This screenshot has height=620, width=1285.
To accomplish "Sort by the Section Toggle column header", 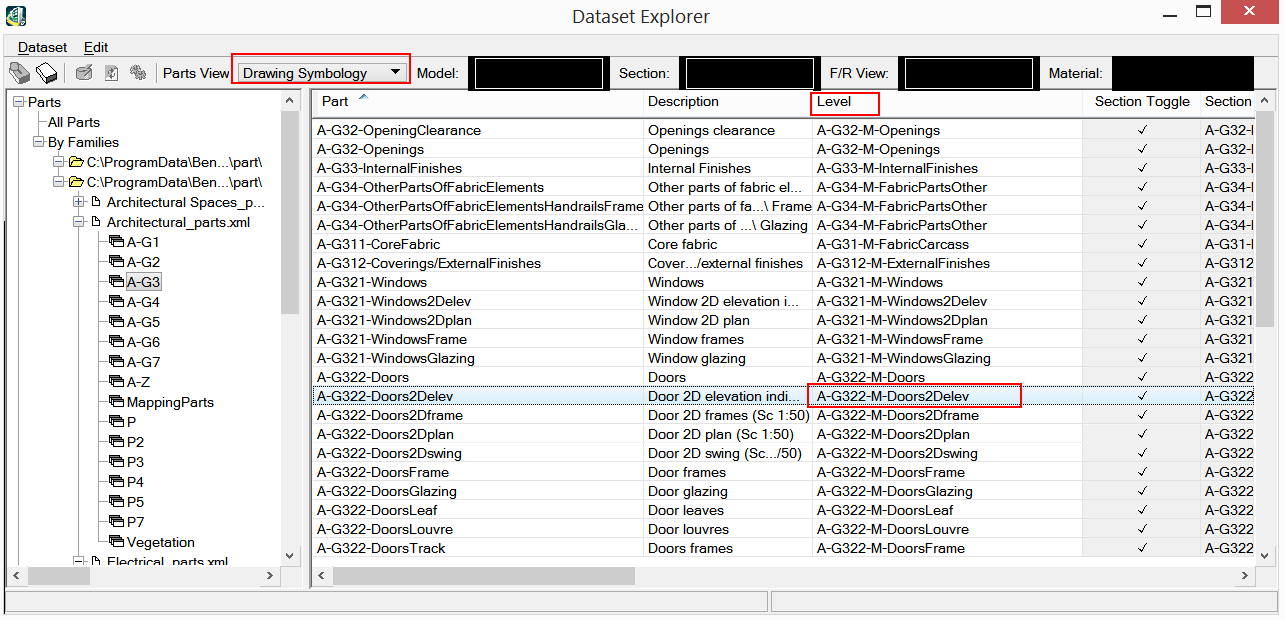I will tap(1142, 101).
